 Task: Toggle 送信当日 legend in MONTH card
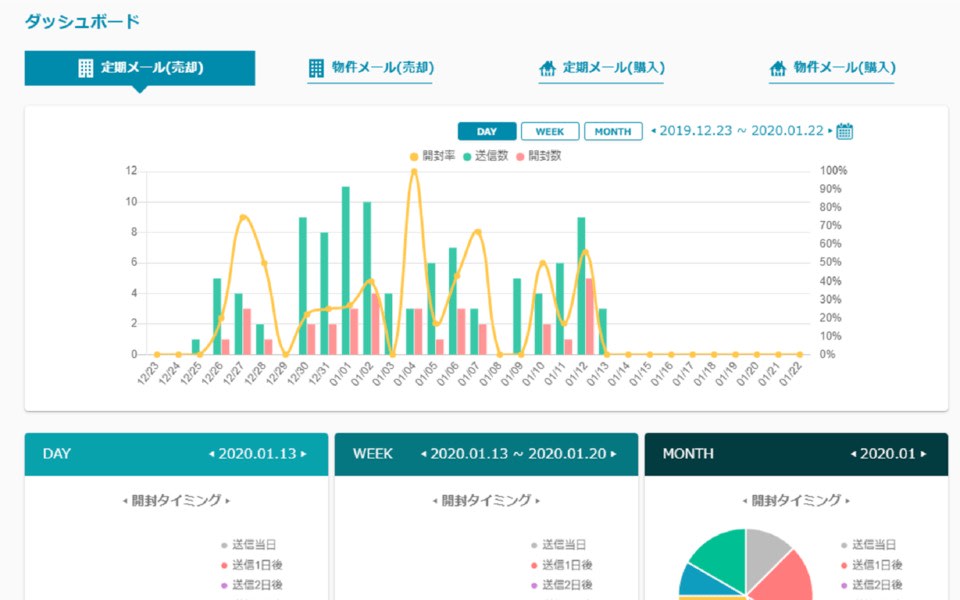(868, 545)
